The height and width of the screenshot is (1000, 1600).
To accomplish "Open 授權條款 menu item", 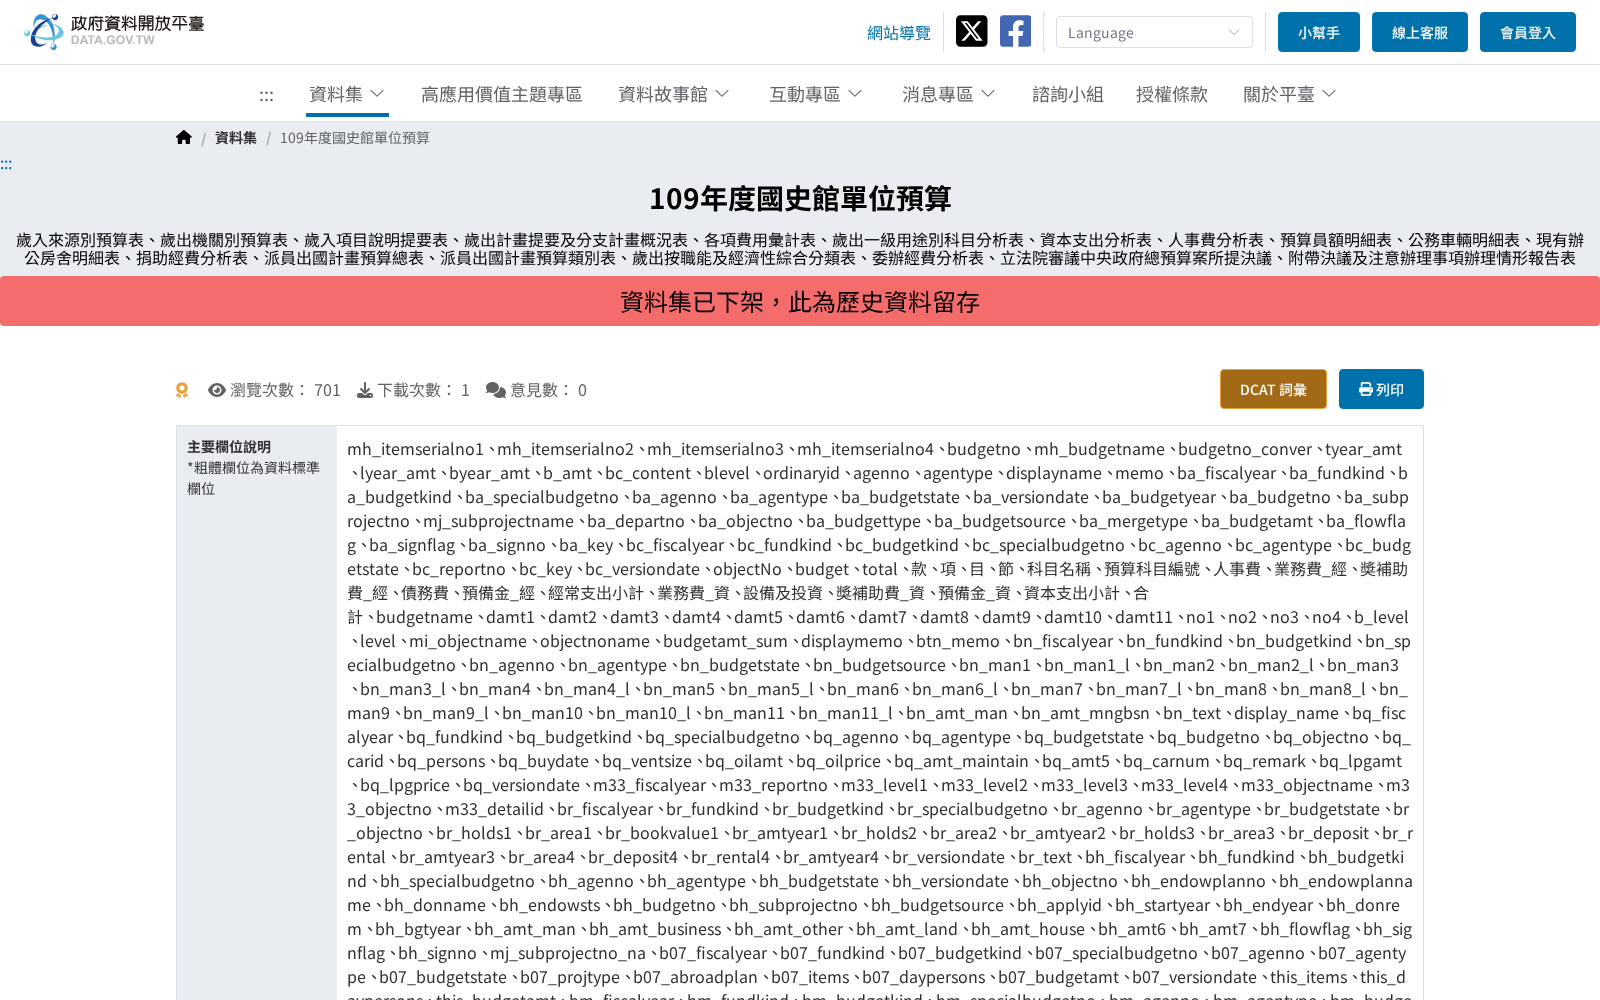I will point(1172,94).
